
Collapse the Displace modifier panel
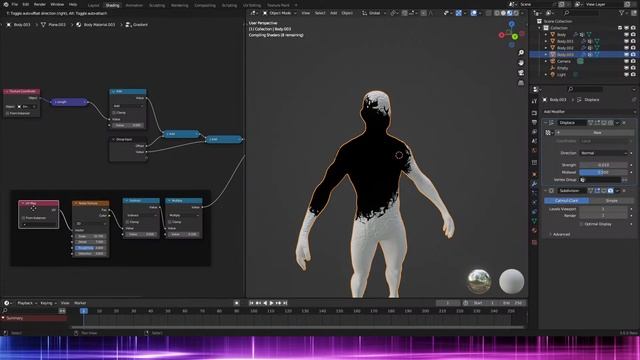[546, 122]
